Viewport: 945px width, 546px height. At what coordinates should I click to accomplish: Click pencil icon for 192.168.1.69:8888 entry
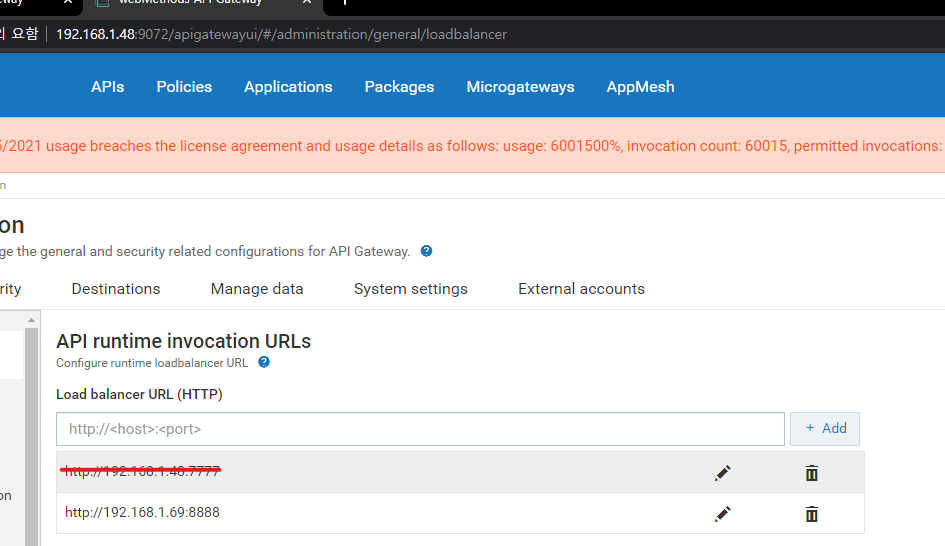722,514
